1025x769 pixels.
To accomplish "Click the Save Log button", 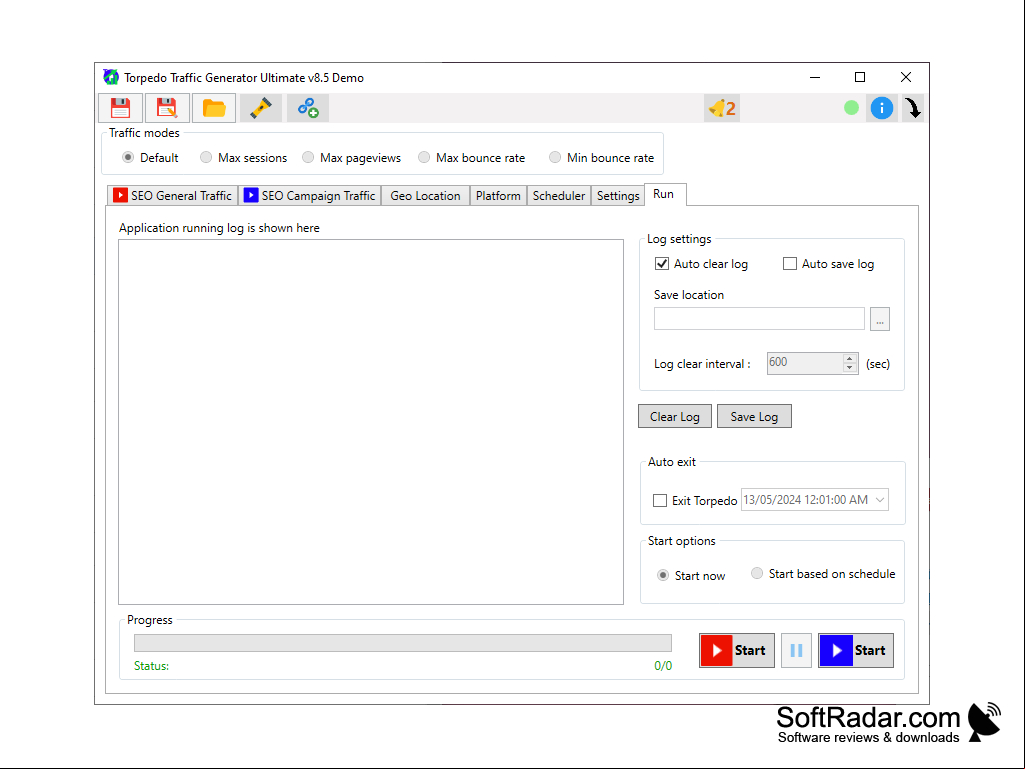I will point(754,417).
